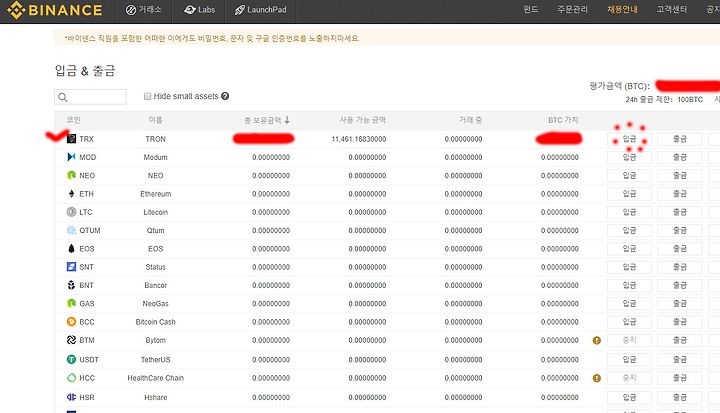Click 출금 withdraw button for NEO
The height and width of the screenshot is (413, 720).
coord(680,175)
